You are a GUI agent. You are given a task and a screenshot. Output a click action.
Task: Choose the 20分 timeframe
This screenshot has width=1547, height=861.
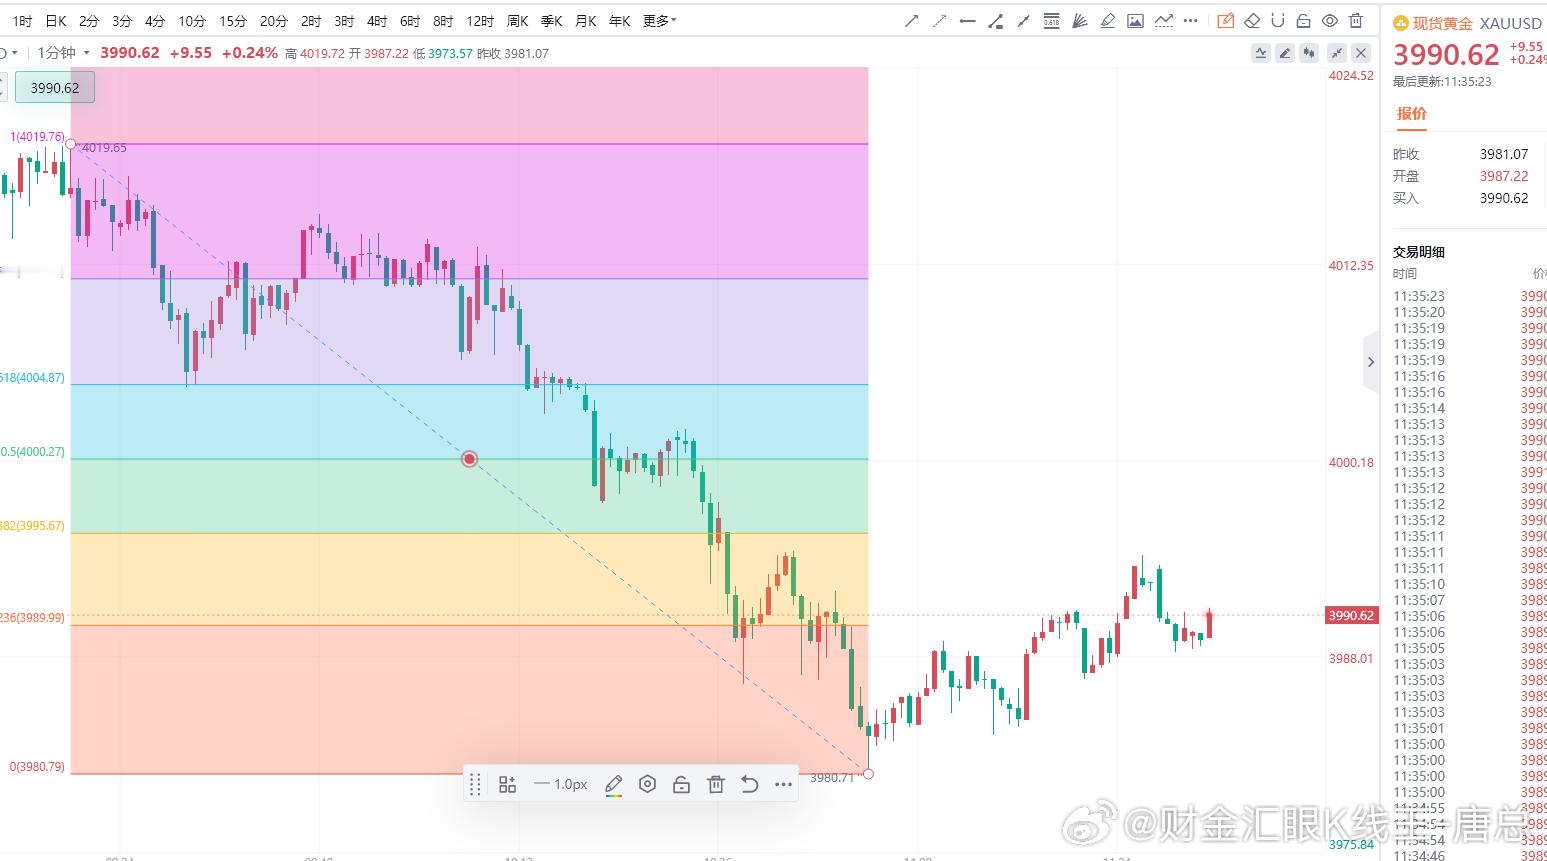coord(274,21)
